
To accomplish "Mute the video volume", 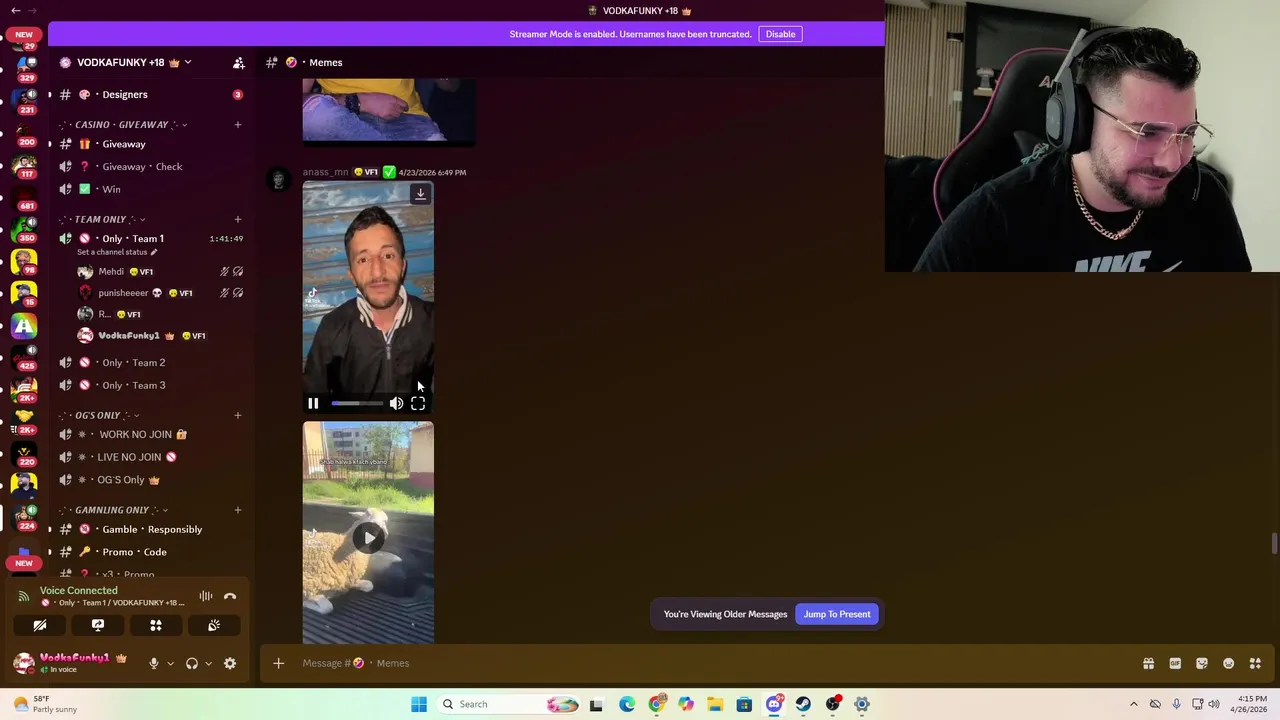I will point(396,403).
